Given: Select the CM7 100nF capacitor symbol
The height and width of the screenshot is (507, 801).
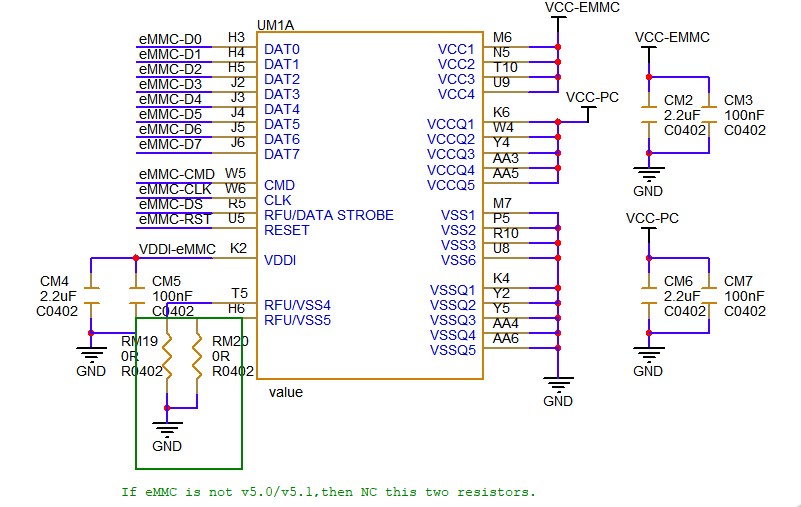Looking at the screenshot, I should (708, 295).
